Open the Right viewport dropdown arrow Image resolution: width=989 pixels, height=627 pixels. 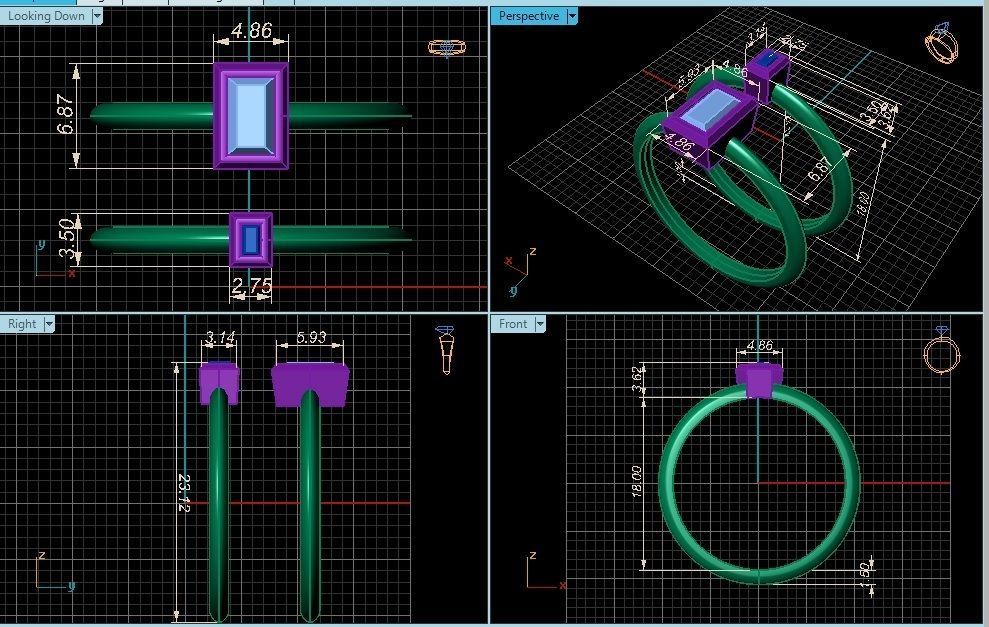pyautogui.click(x=49, y=324)
